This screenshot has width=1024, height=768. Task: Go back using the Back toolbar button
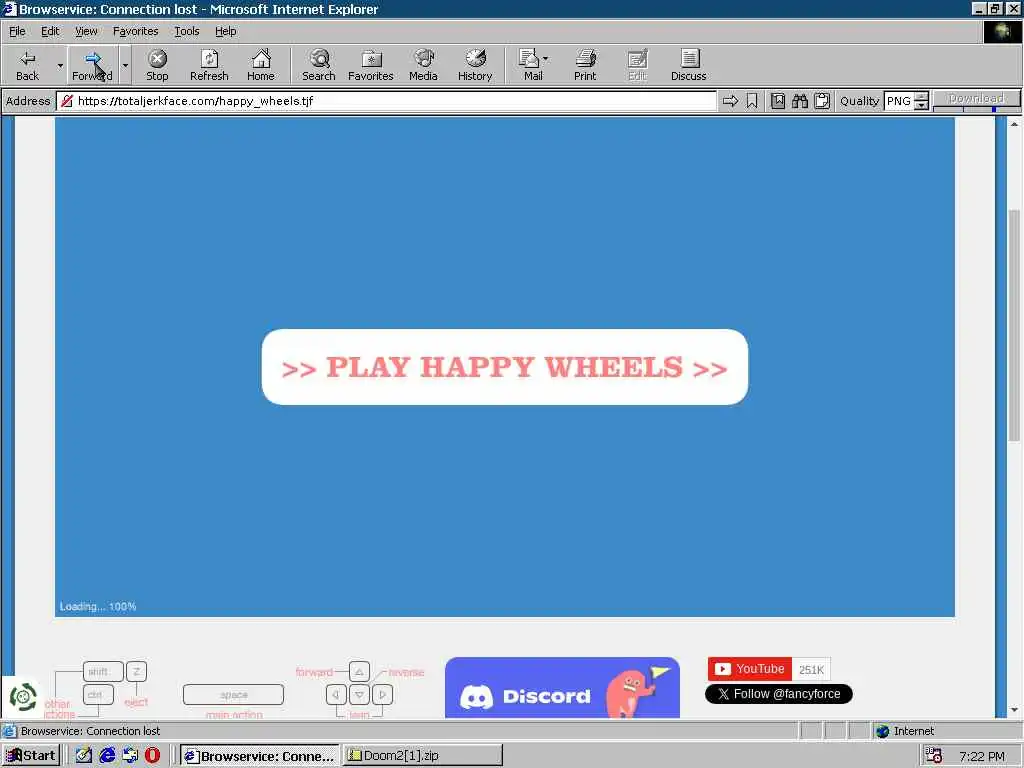point(27,65)
